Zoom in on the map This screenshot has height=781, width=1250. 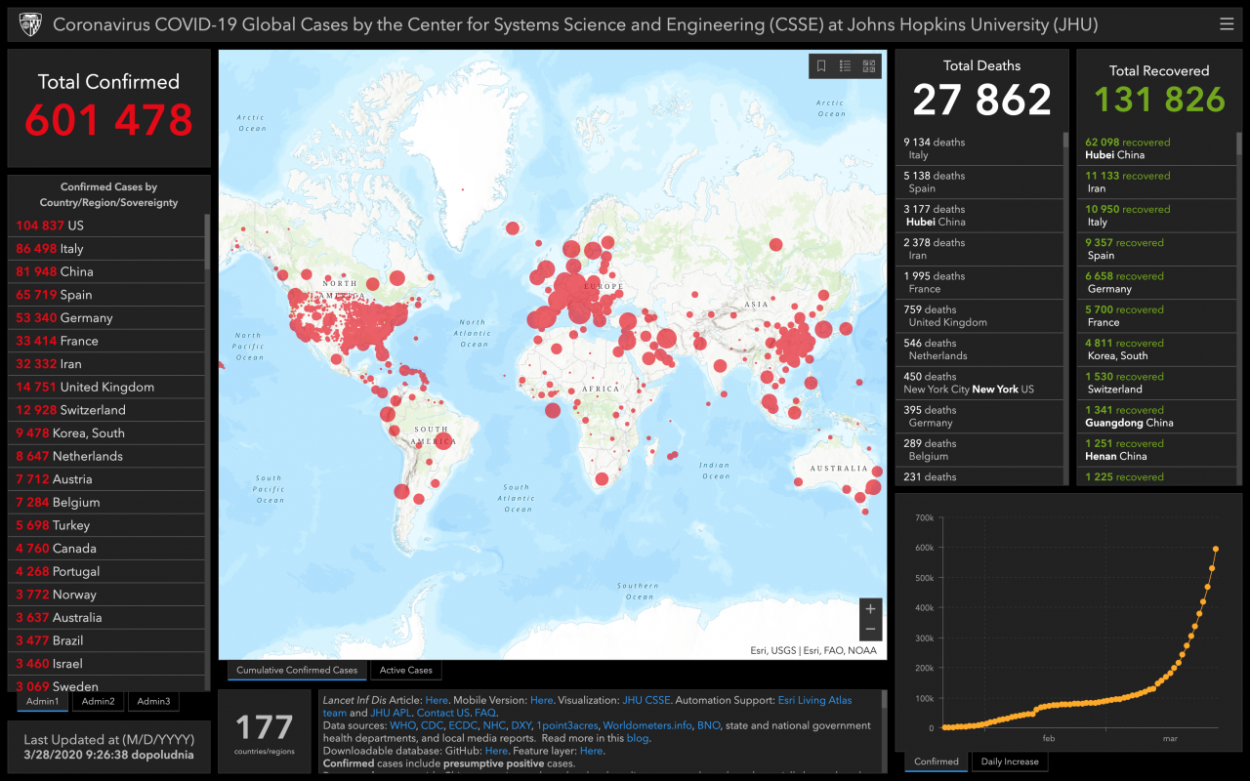pos(870,609)
